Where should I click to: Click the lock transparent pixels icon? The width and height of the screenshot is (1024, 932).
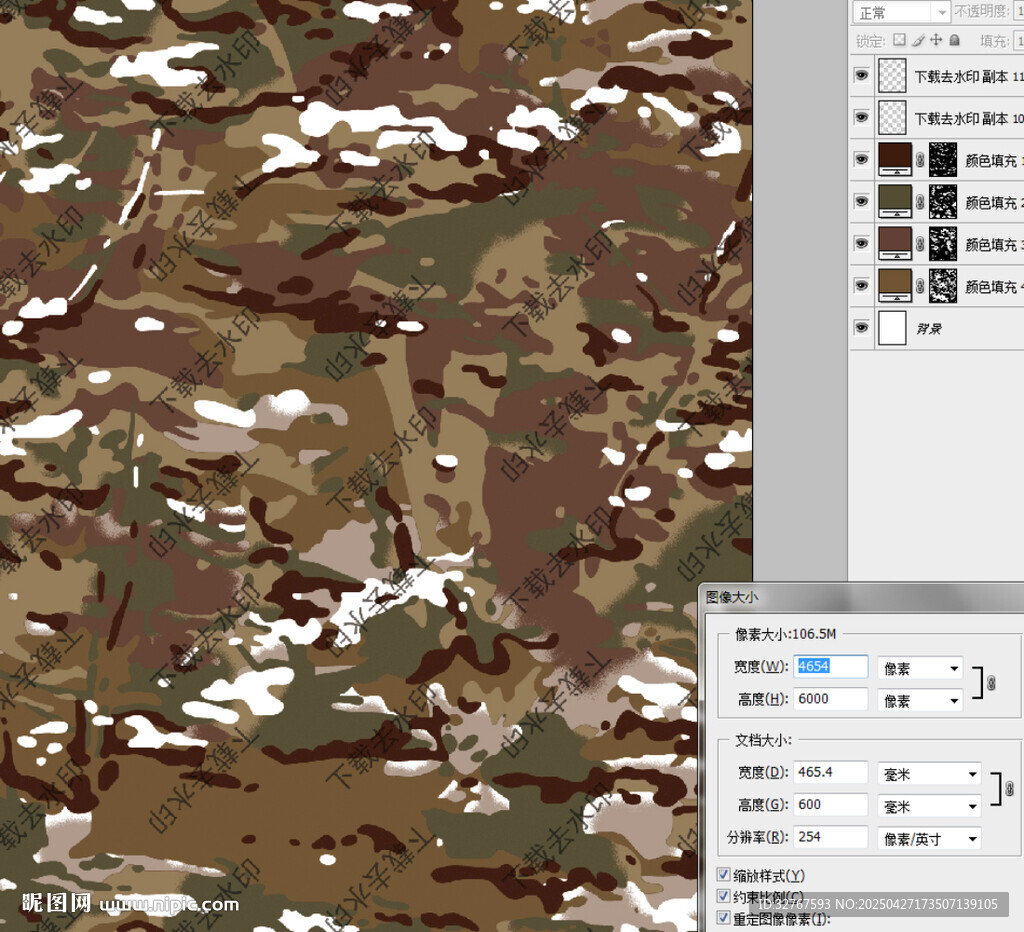coord(899,40)
